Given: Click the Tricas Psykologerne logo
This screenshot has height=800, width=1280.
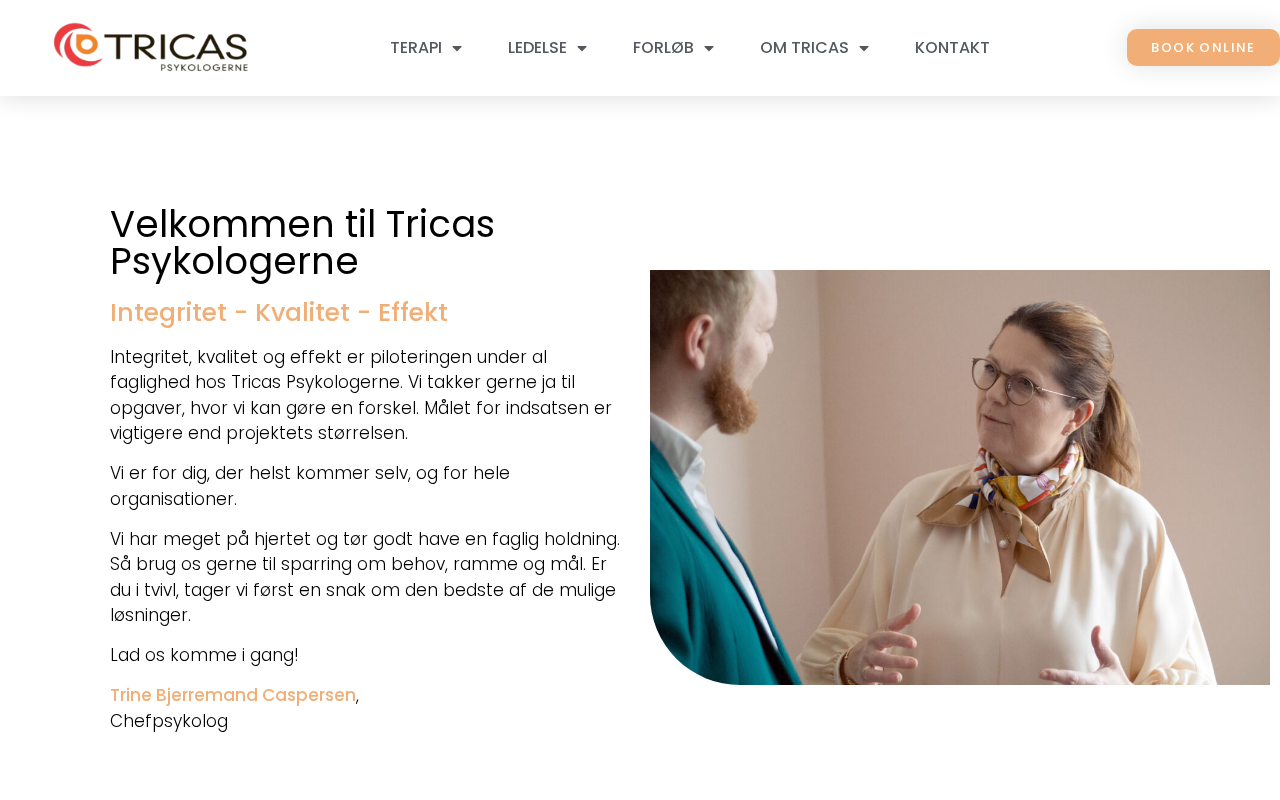Looking at the screenshot, I should pos(151,47).
